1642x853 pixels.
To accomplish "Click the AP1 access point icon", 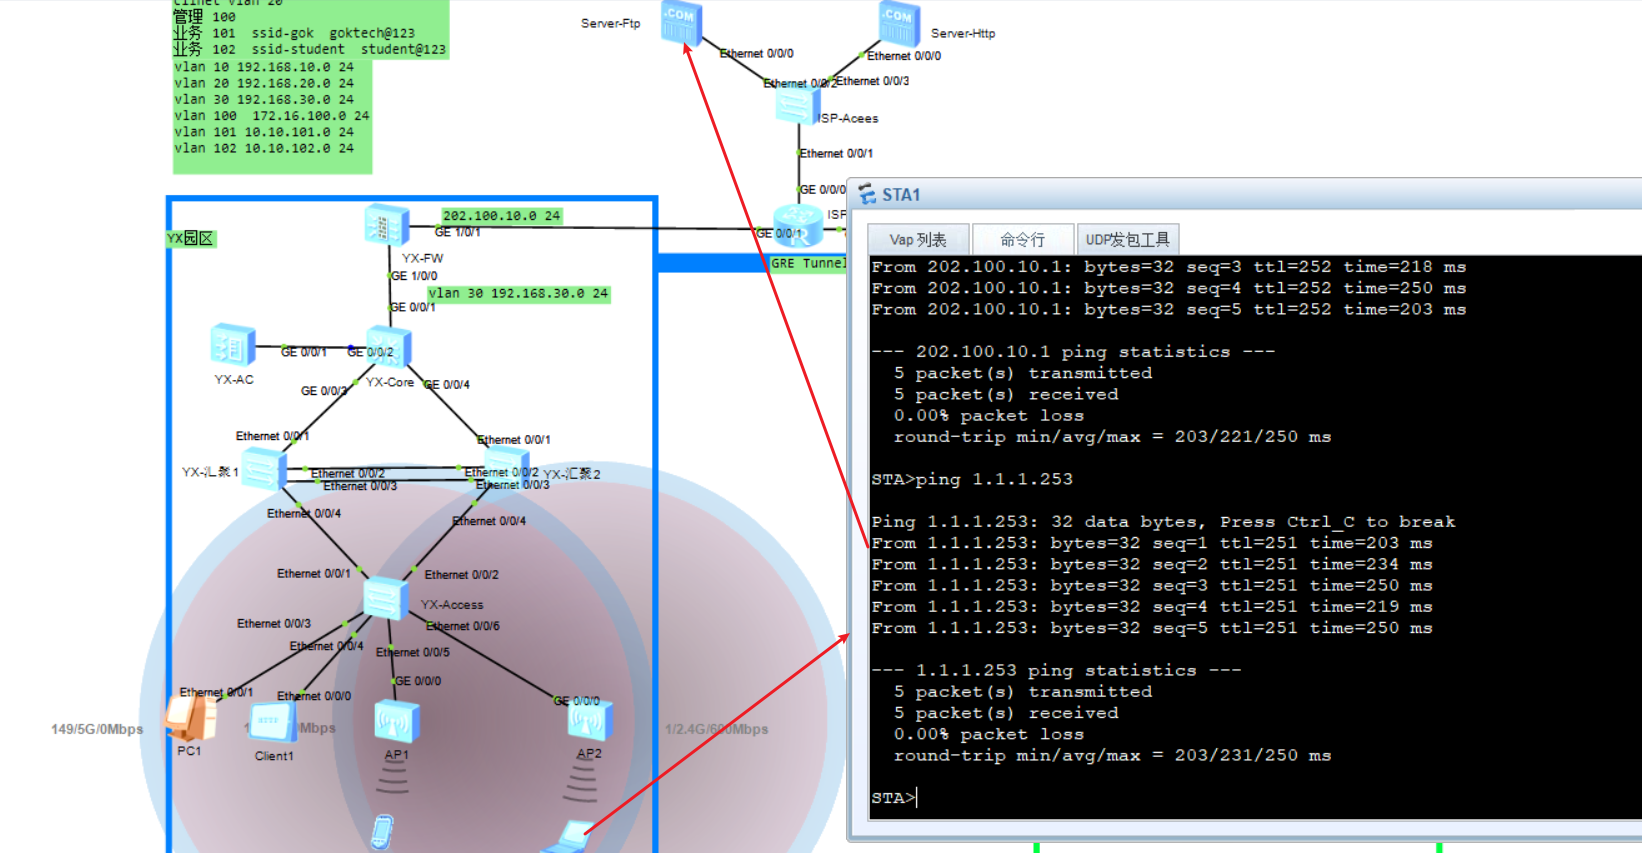I will pyautogui.click(x=396, y=722).
